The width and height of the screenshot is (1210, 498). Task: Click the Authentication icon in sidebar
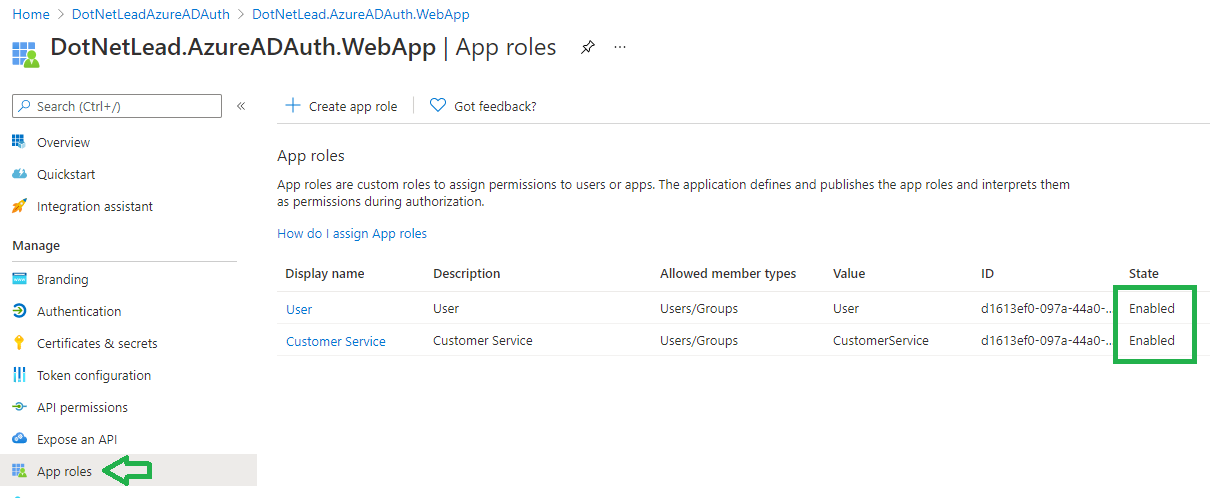[19, 311]
